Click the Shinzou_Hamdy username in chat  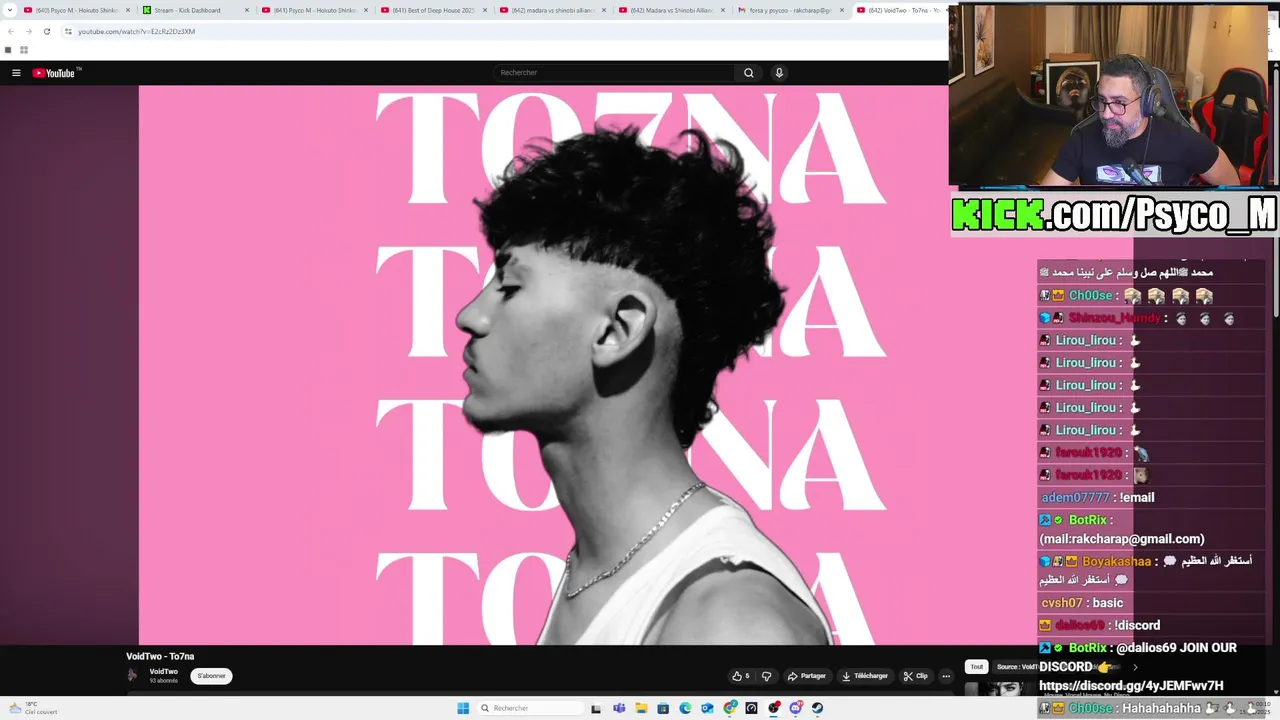click(1115, 318)
